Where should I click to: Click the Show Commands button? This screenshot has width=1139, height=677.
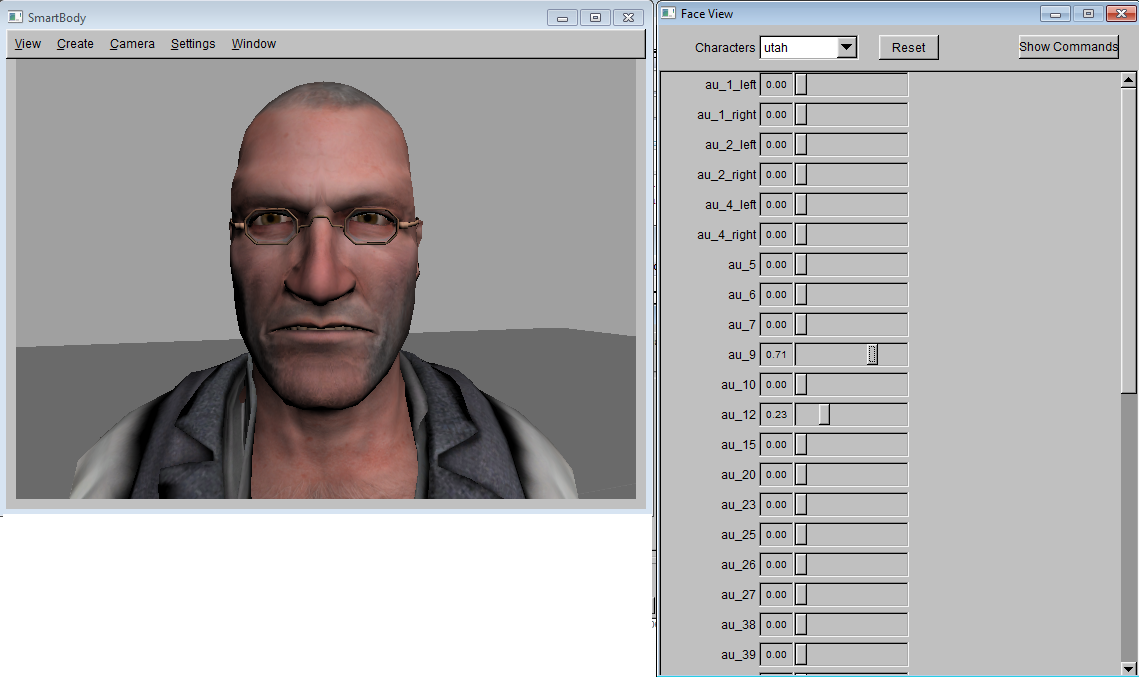tap(1068, 46)
